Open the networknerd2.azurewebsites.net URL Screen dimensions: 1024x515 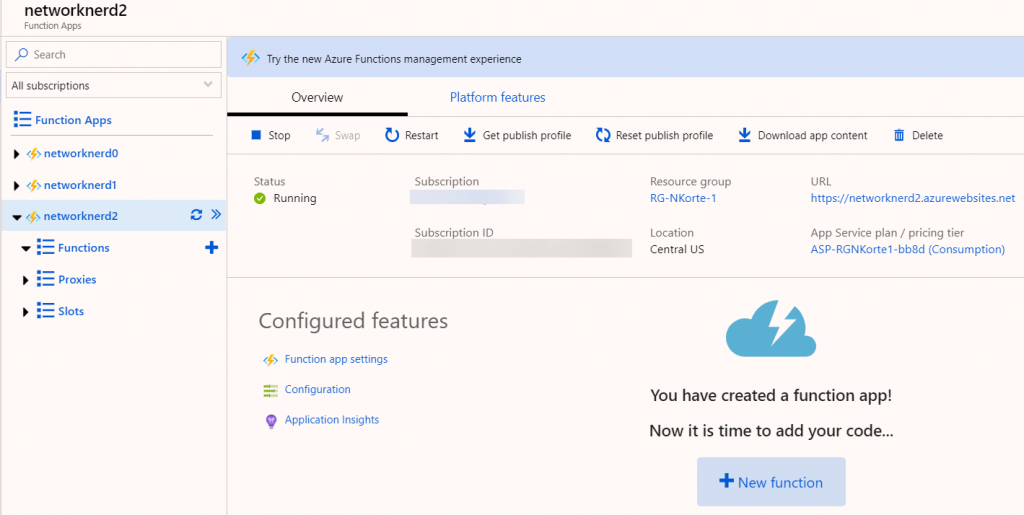[913, 198]
